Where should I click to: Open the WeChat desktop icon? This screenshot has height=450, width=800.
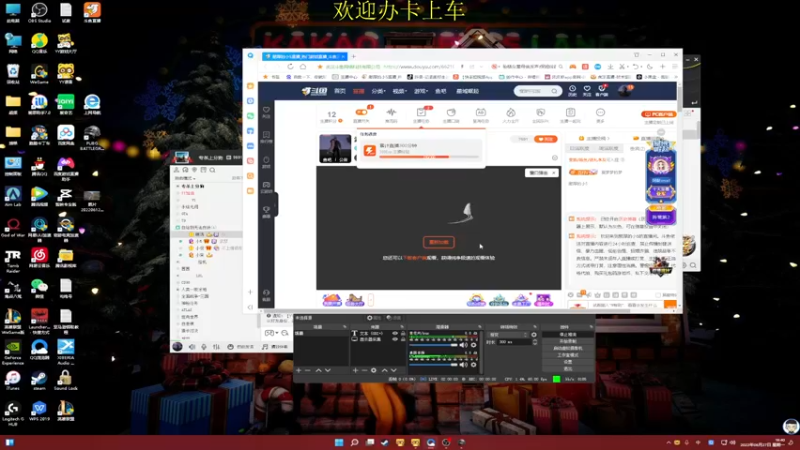(x=39, y=289)
